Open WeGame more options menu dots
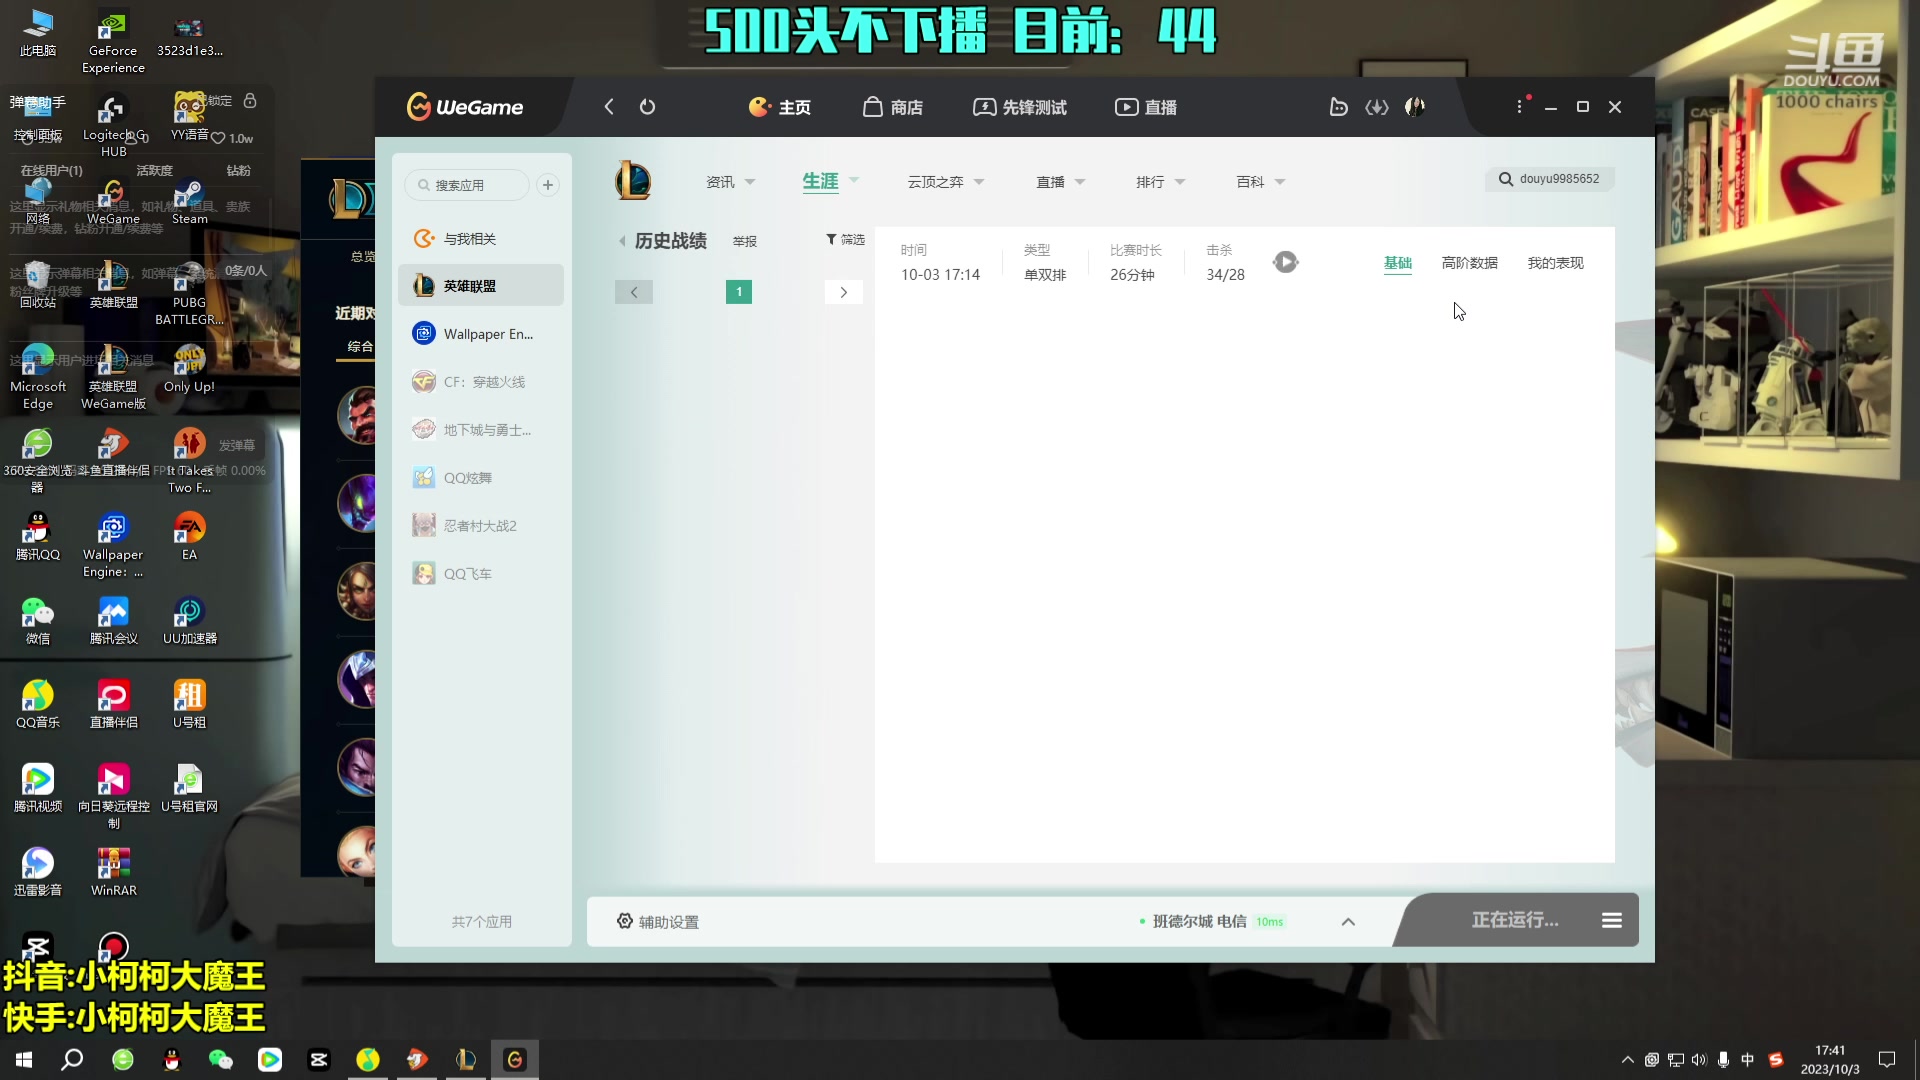The width and height of the screenshot is (1920, 1080). tap(1520, 107)
